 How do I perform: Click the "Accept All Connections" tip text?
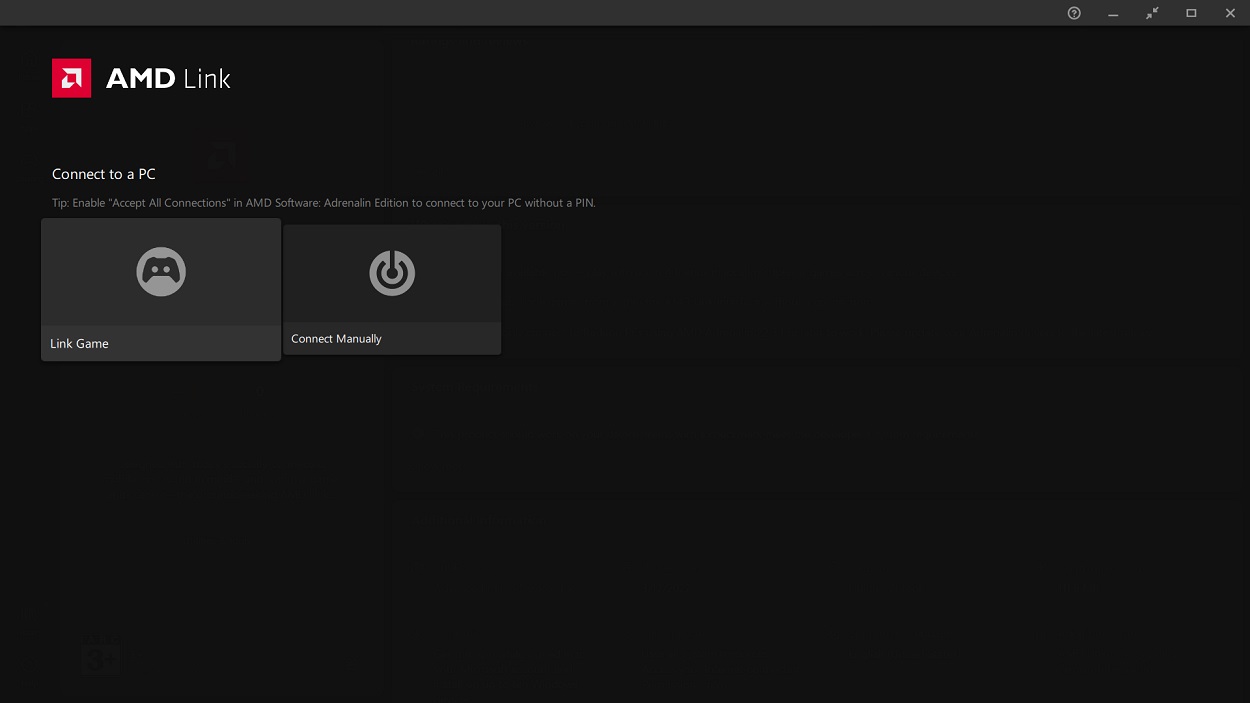324,203
